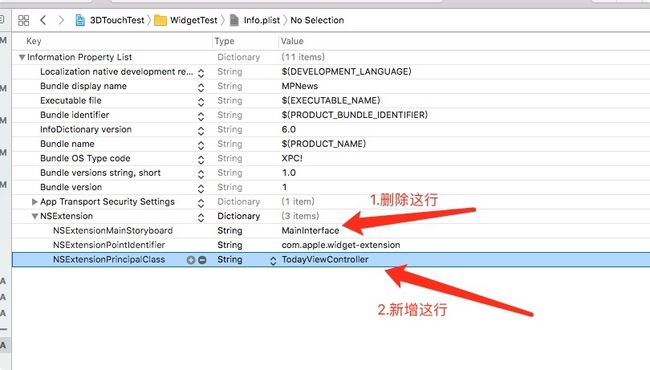The width and height of the screenshot is (650, 370).
Task: Open key stepper for App Transport Security Settings
Action: pos(201,203)
